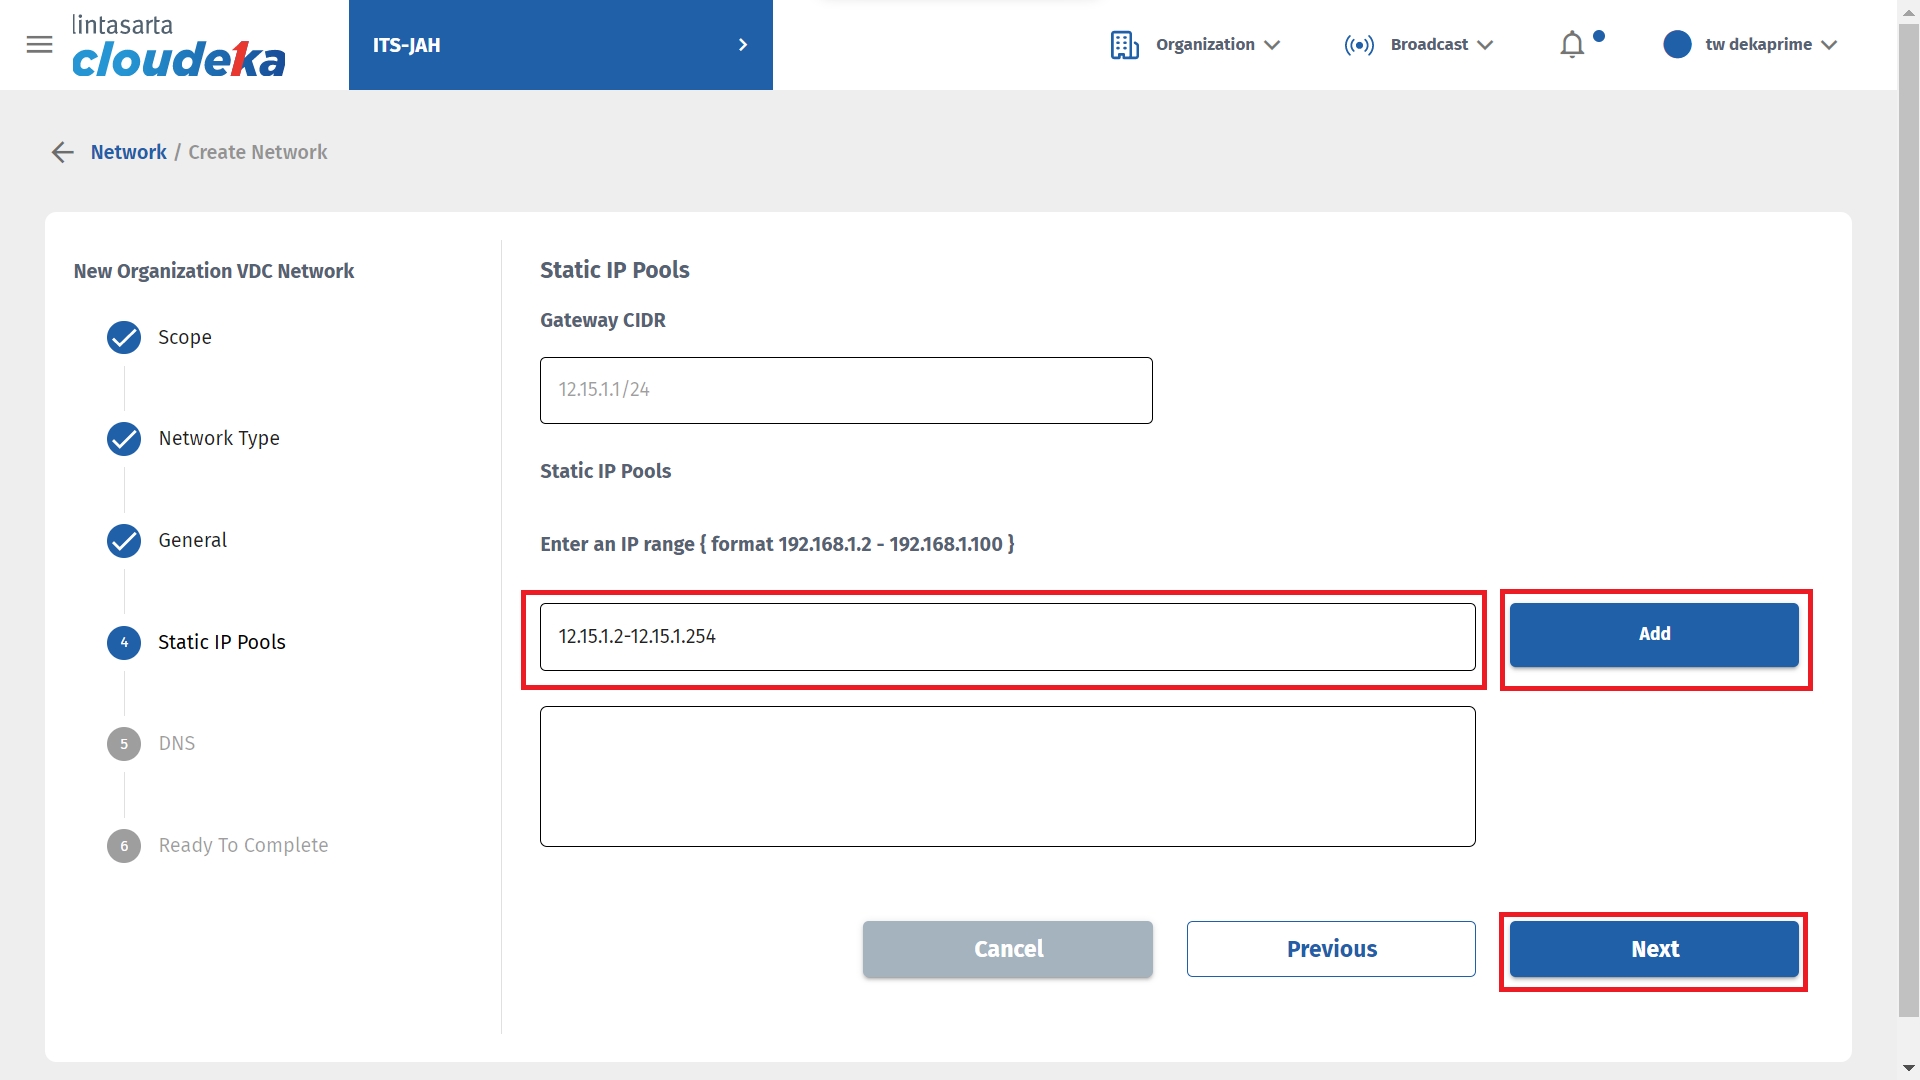Click the Add button
This screenshot has width=1920, height=1080.
[1654, 634]
